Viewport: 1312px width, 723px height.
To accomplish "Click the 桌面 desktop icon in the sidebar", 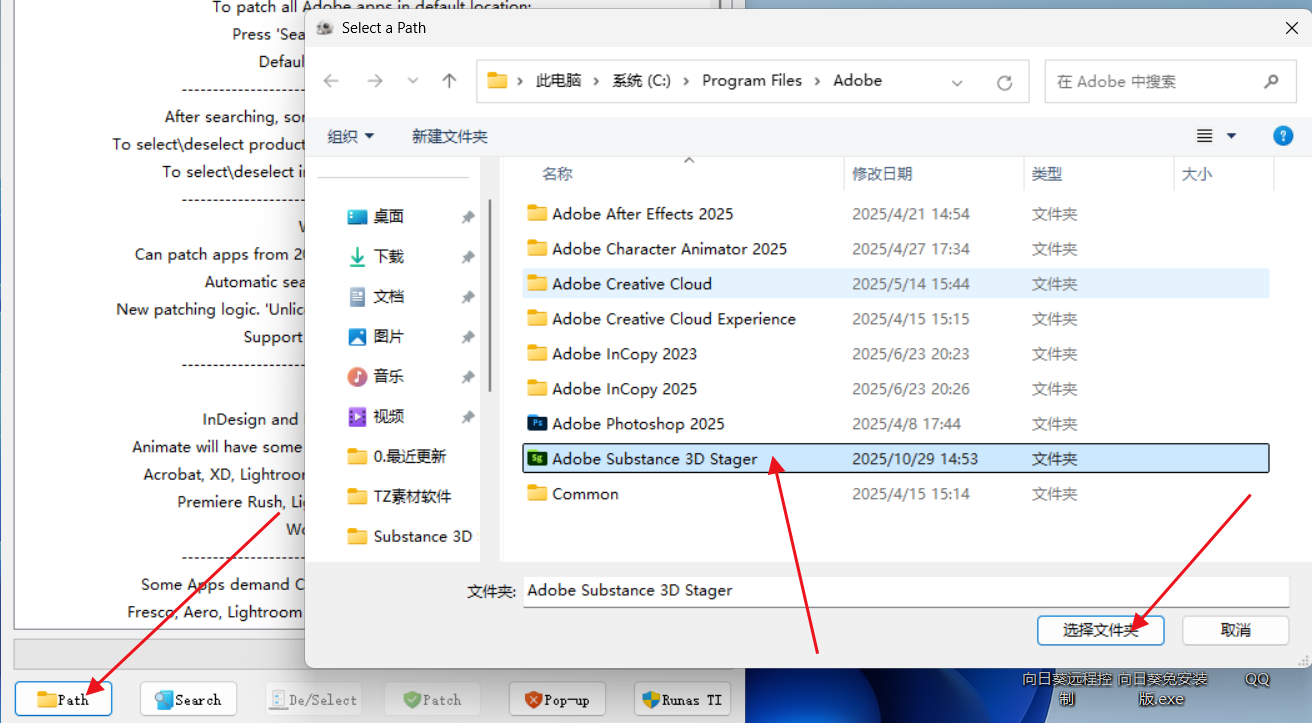I will click(x=357, y=217).
